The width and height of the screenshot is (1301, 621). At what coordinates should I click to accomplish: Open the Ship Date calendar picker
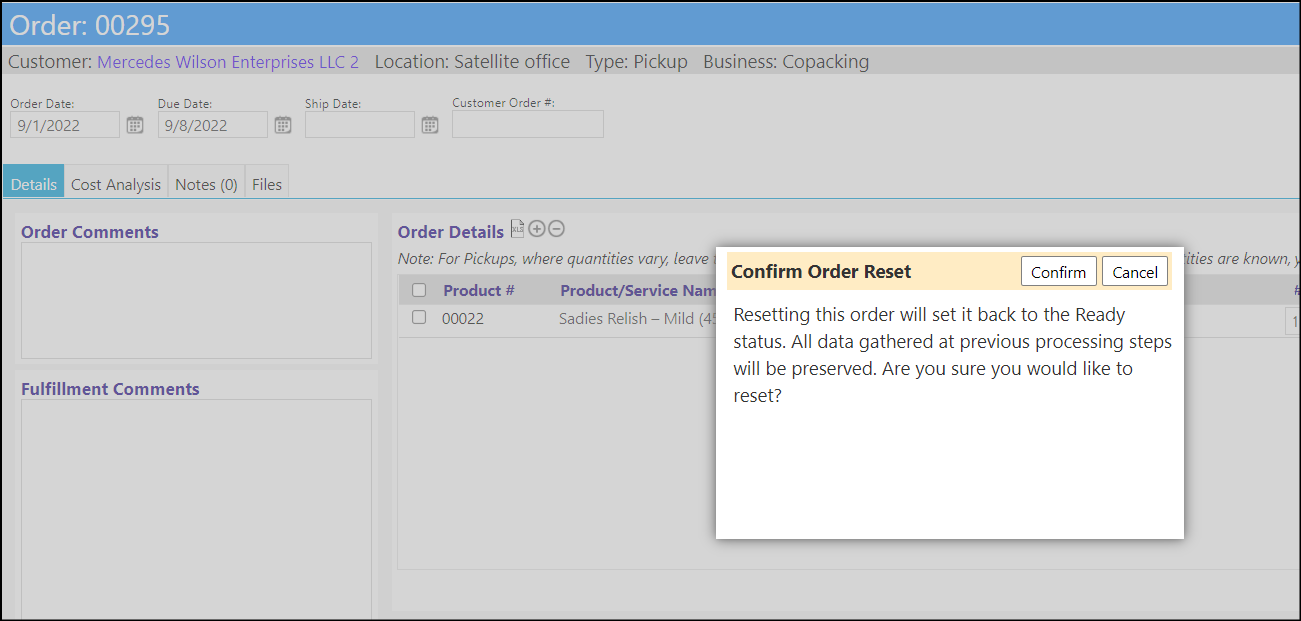pos(430,125)
